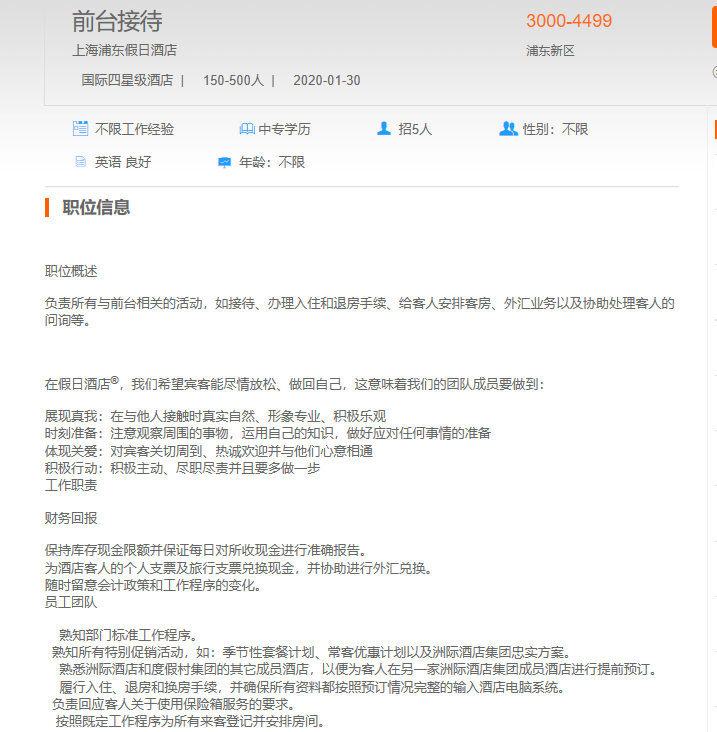Click the work experience calendar icon

pyautogui.click(x=81, y=129)
